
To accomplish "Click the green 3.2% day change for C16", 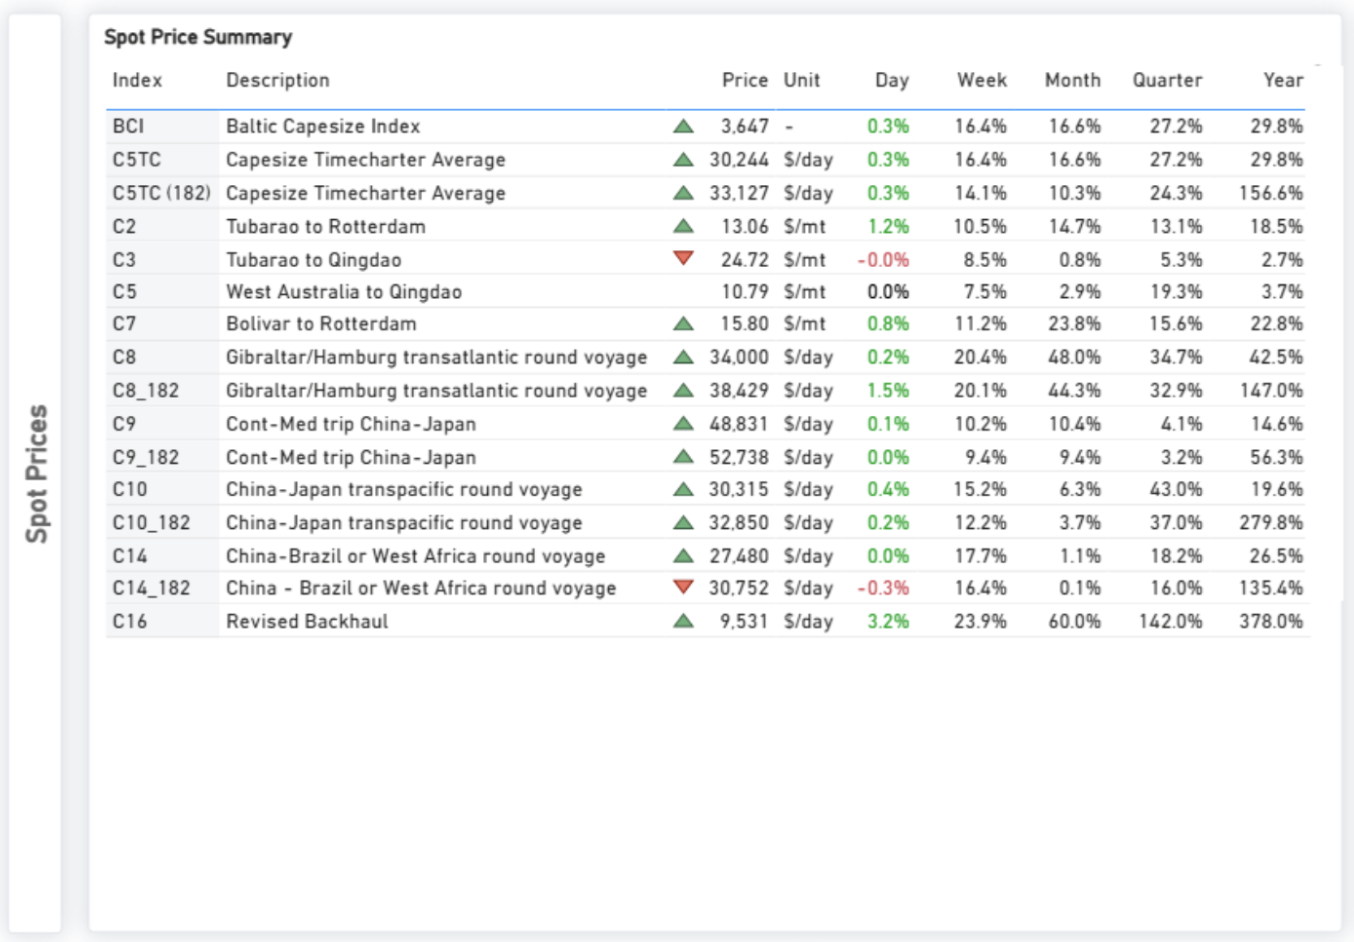I will click(x=888, y=621).
